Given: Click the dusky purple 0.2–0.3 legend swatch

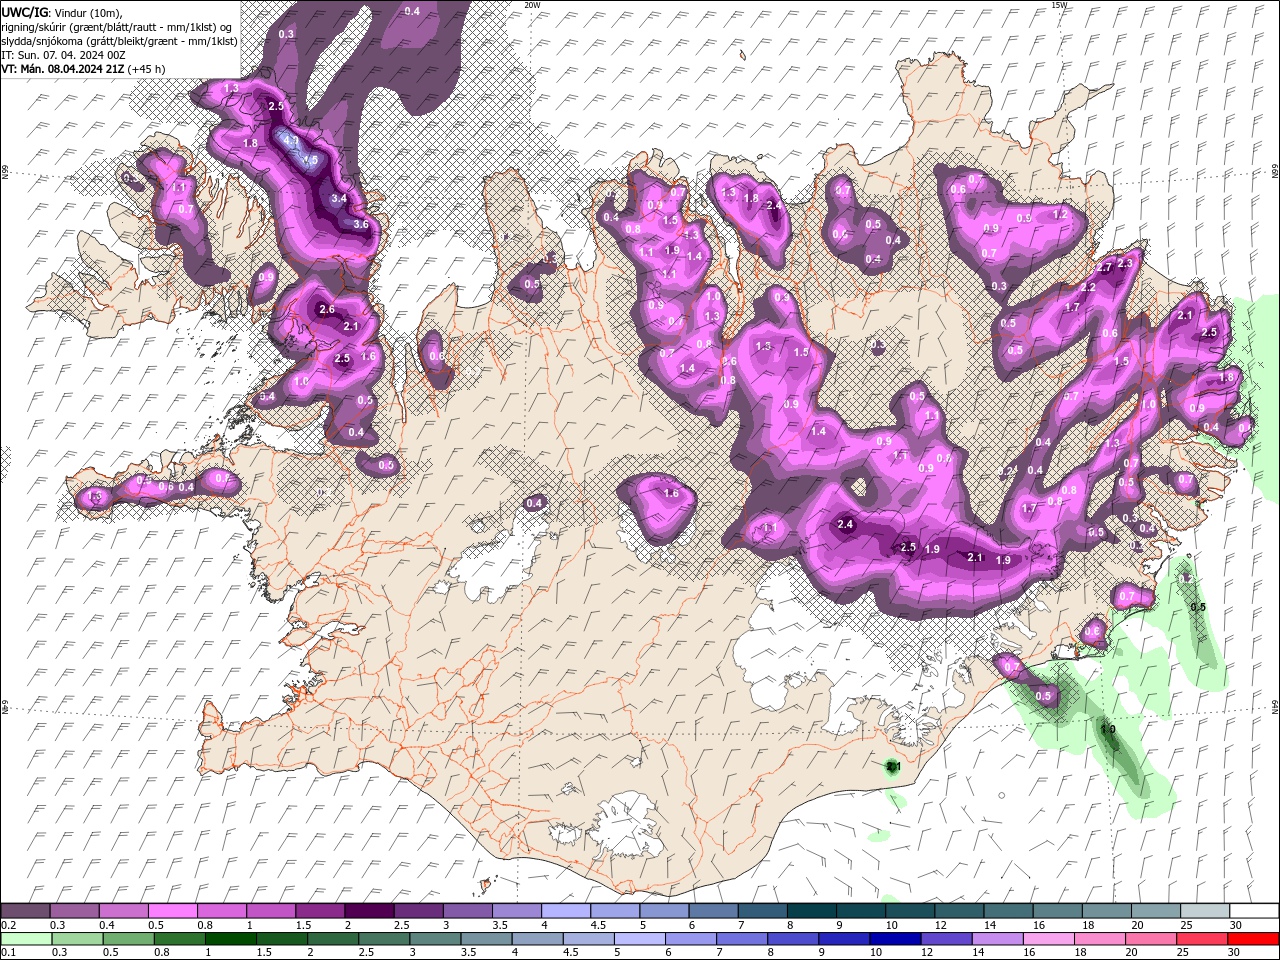Looking at the screenshot, I should 26,911.
